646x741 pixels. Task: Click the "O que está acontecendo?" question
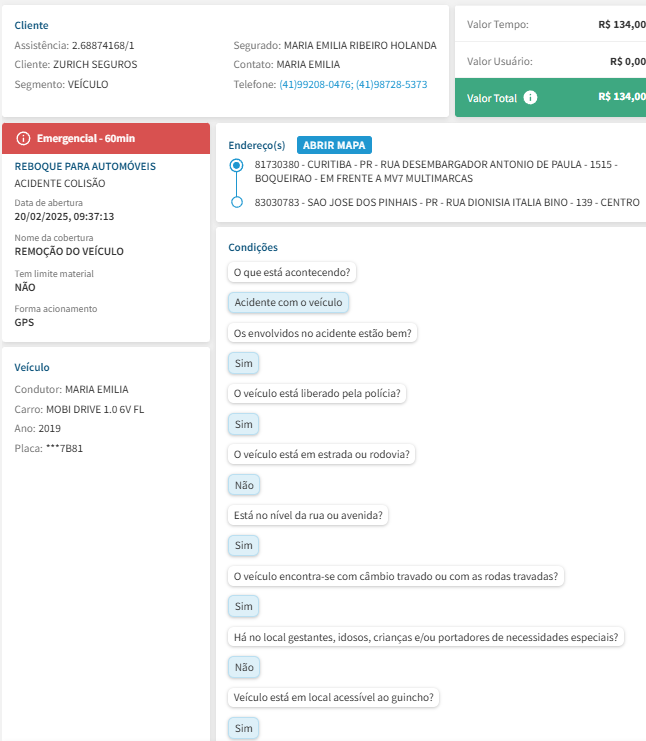(295, 271)
